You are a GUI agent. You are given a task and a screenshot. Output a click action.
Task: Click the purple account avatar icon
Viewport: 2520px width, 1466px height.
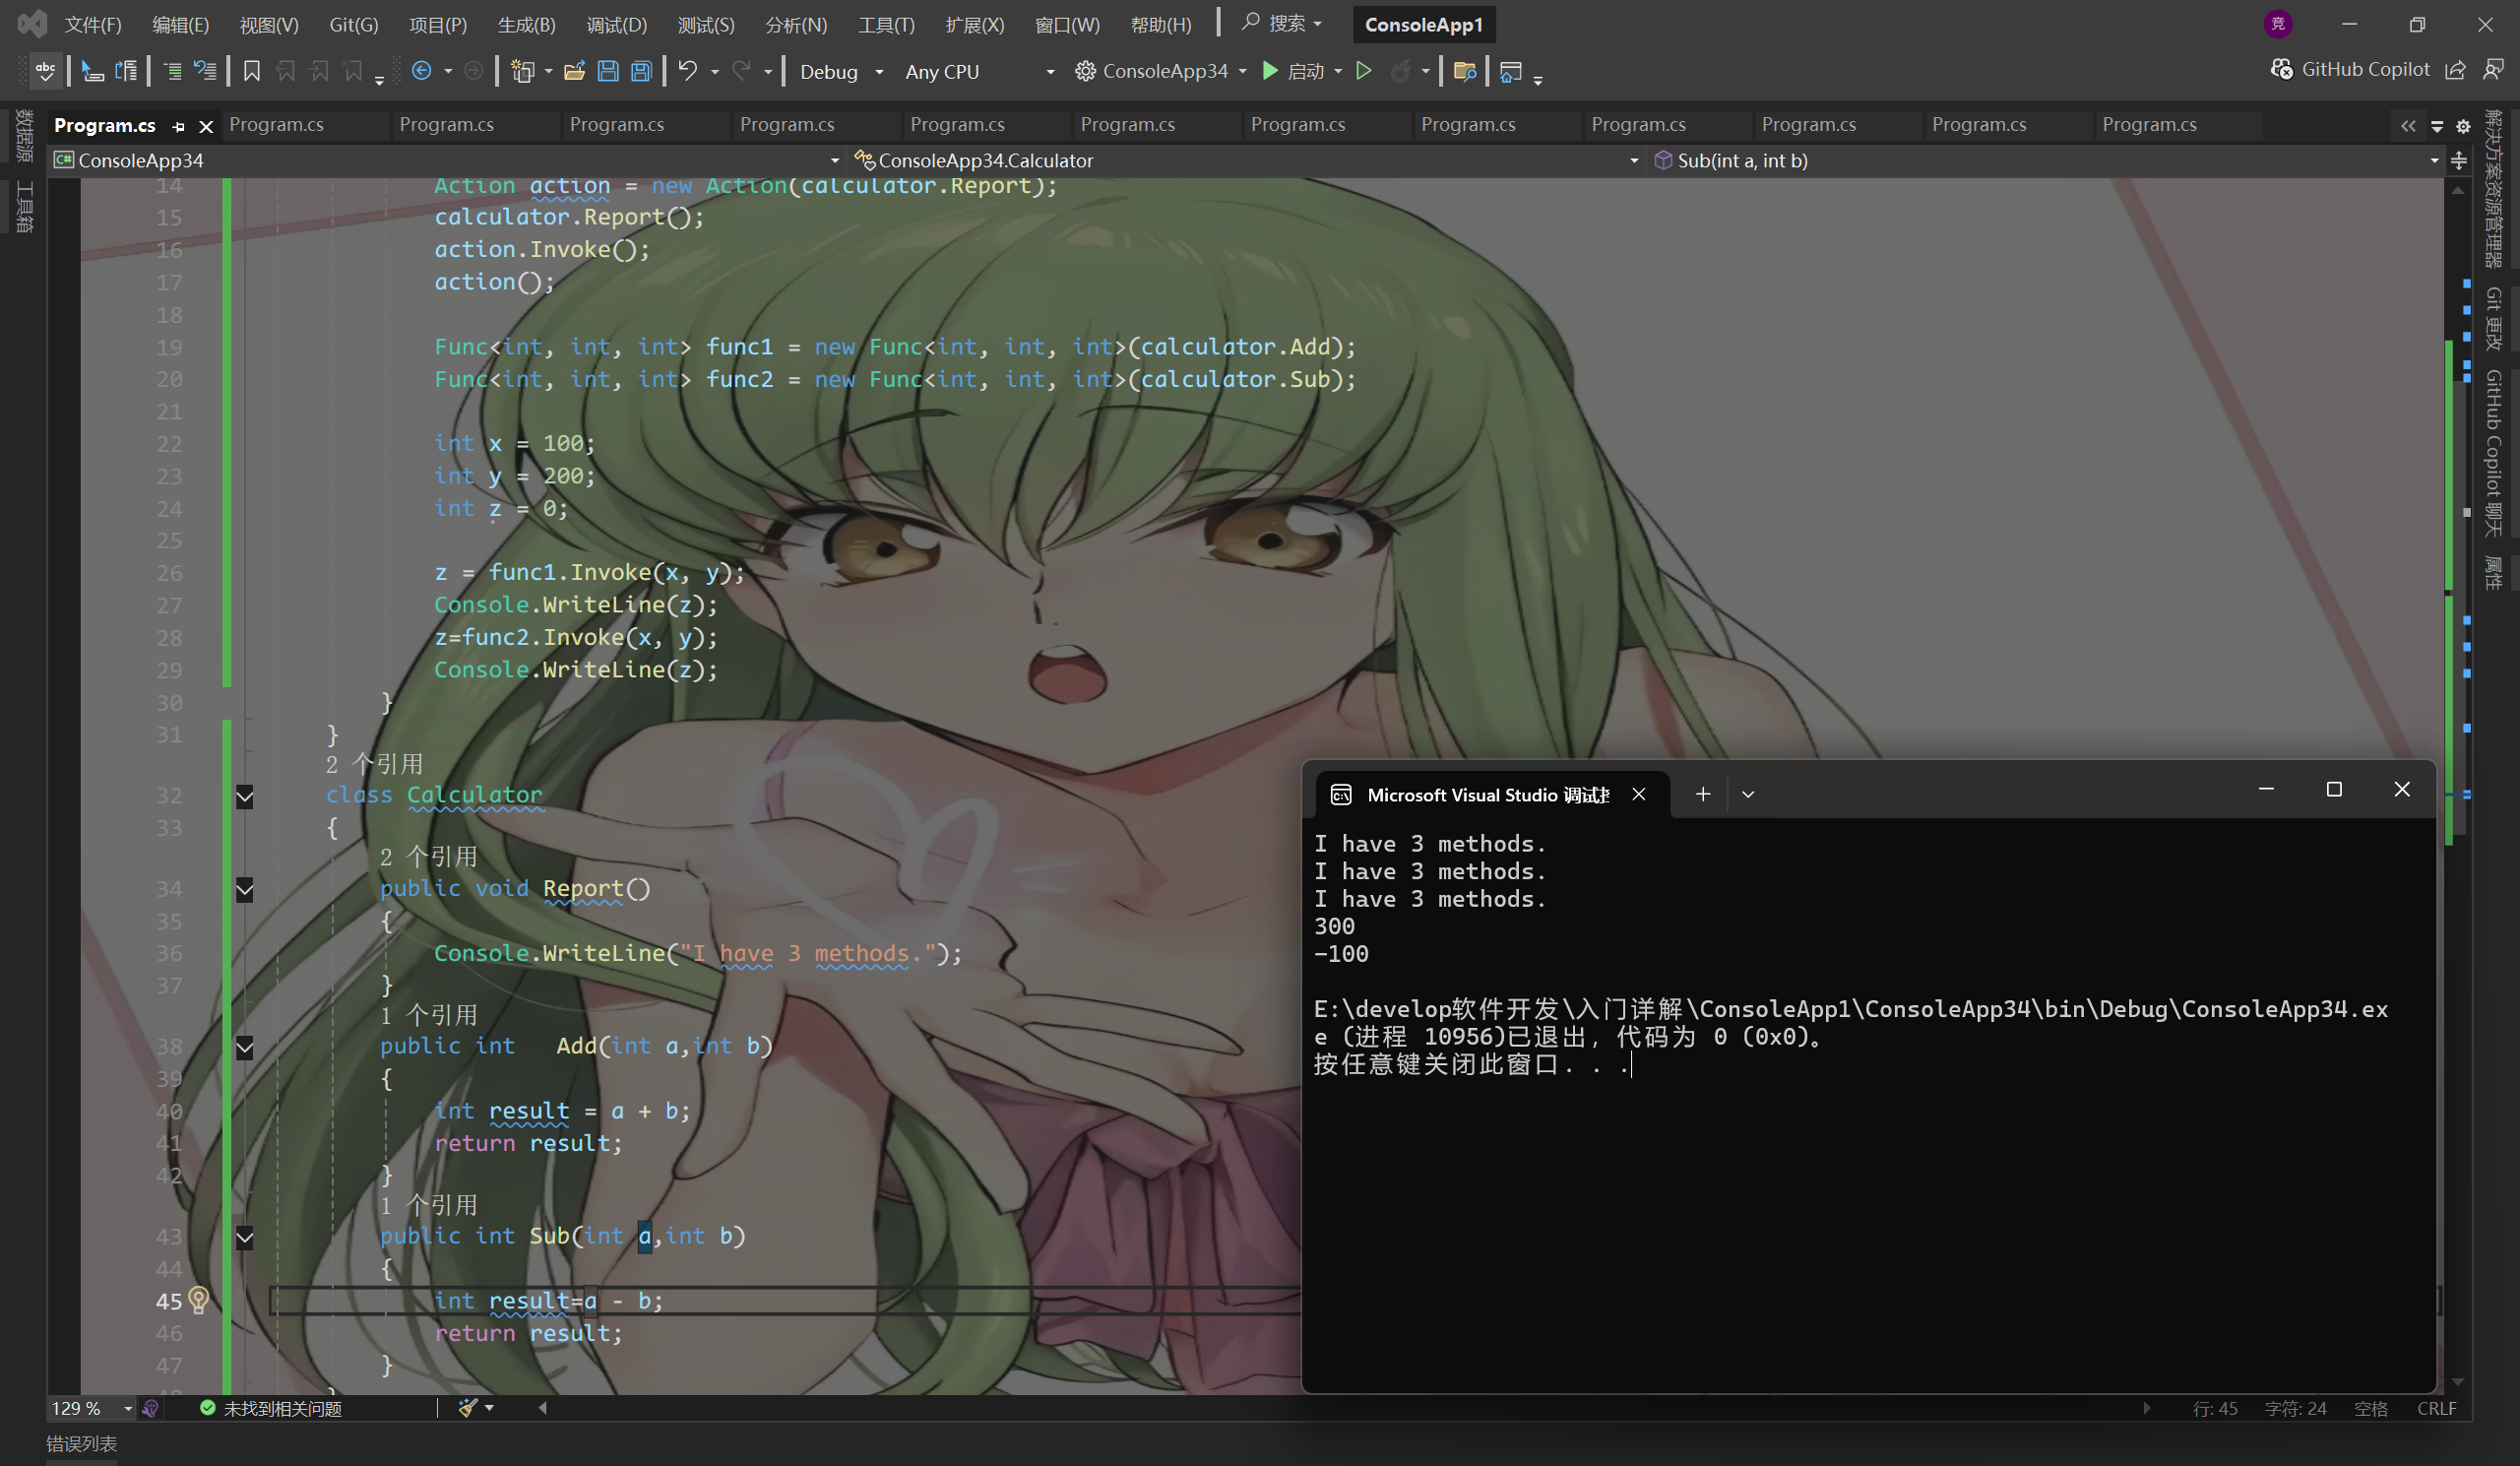click(x=2278, y=24)
